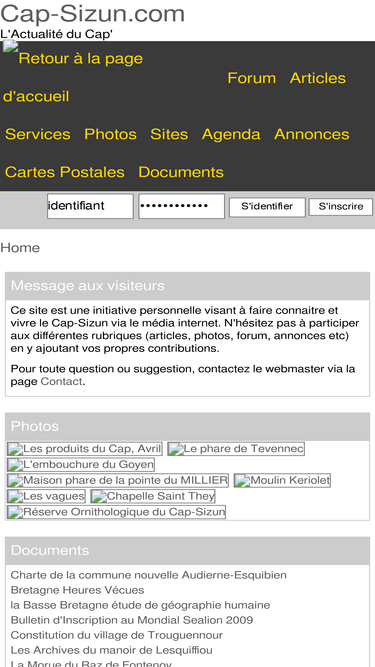Open Chapelle Saint They photo thumbnail
The width and height of the screenshot is (375, 667).
coord(153,496)
